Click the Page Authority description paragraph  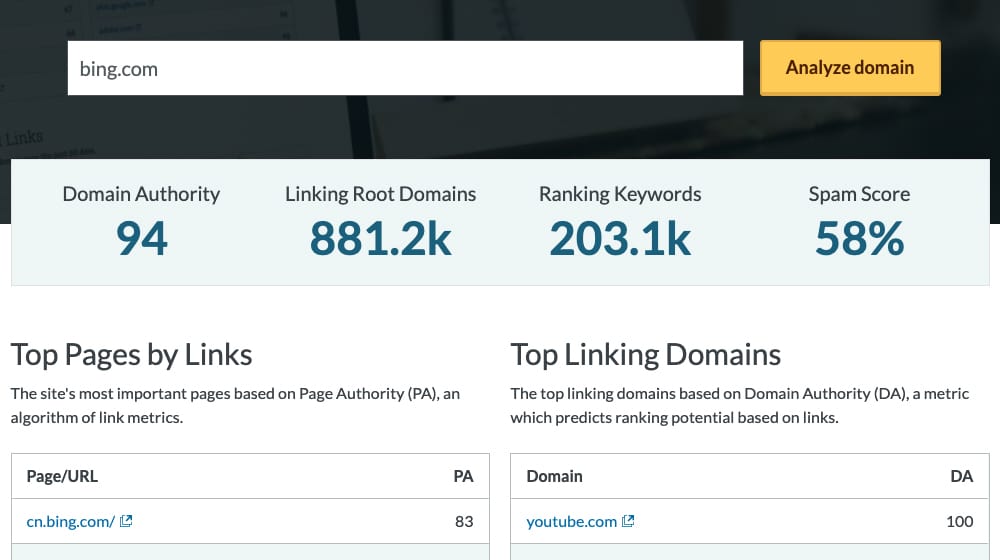[235, 406]
